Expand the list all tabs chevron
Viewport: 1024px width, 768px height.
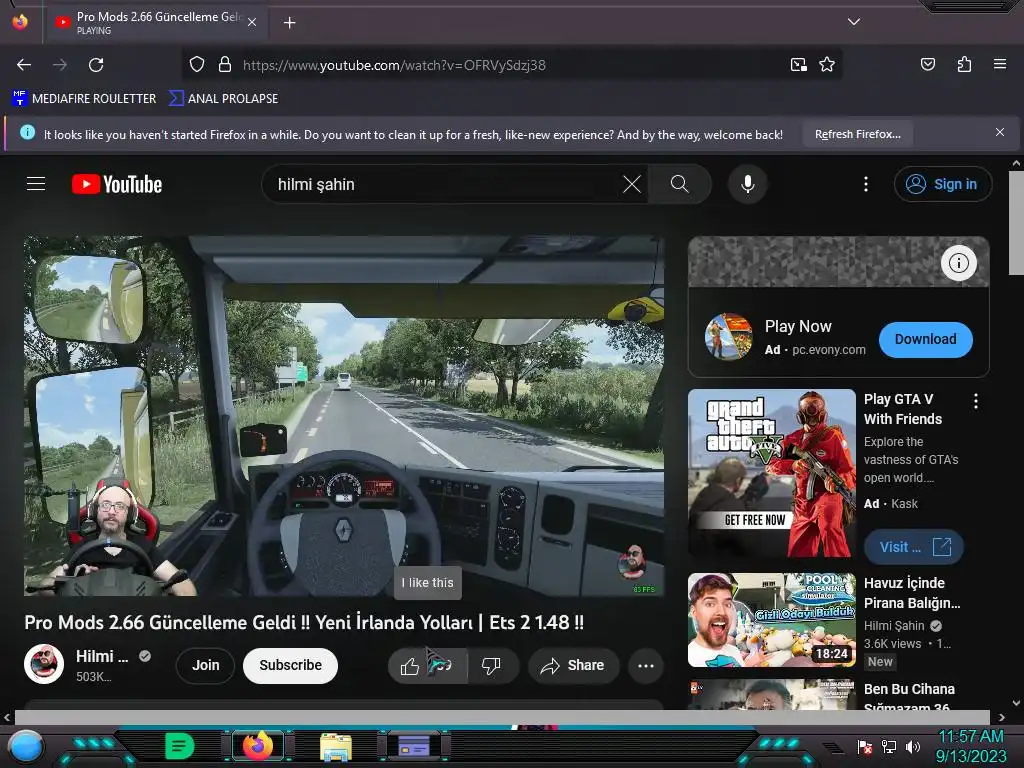[854, 22]
